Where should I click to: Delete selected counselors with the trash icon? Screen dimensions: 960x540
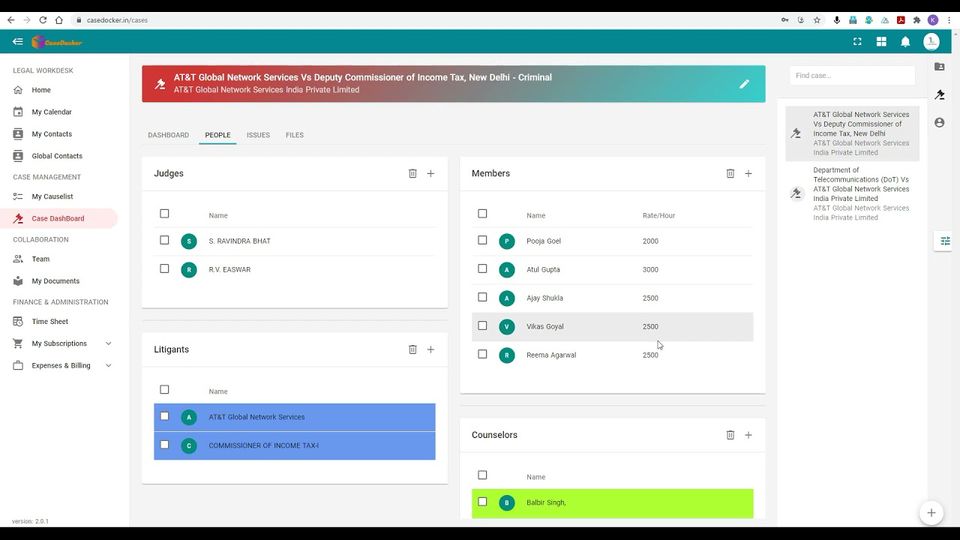[730, 435]
